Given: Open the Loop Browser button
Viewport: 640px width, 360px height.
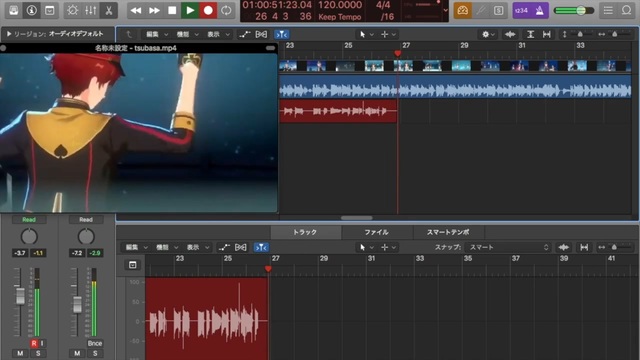Looking at the screenshot, I should 626,11.
